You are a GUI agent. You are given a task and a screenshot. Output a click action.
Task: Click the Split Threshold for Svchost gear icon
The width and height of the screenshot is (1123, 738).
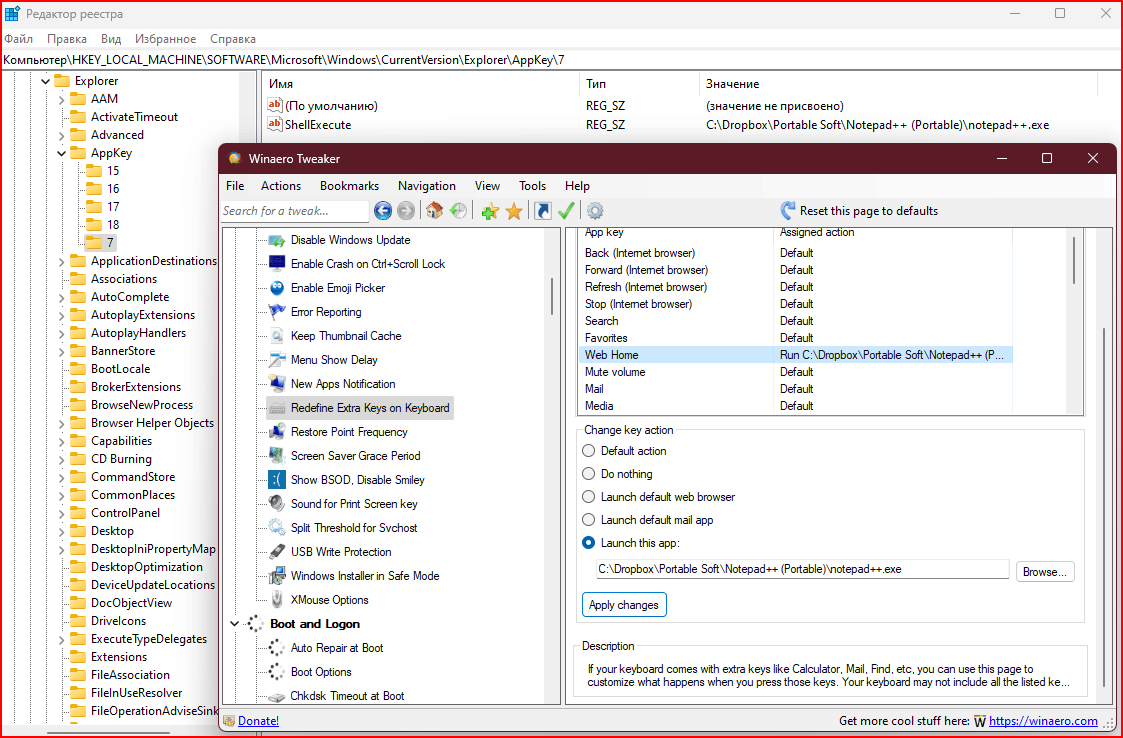pyautogui.click(x=277, y=528)
